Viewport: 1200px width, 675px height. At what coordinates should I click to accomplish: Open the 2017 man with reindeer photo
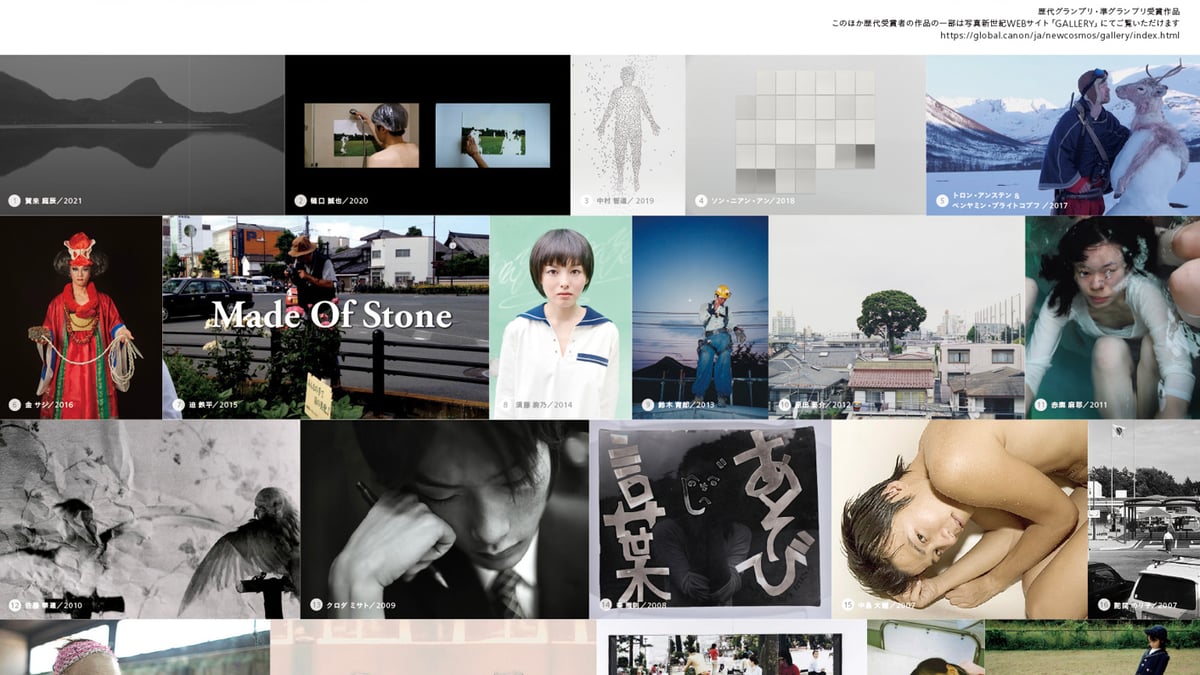coord(1063,135)
